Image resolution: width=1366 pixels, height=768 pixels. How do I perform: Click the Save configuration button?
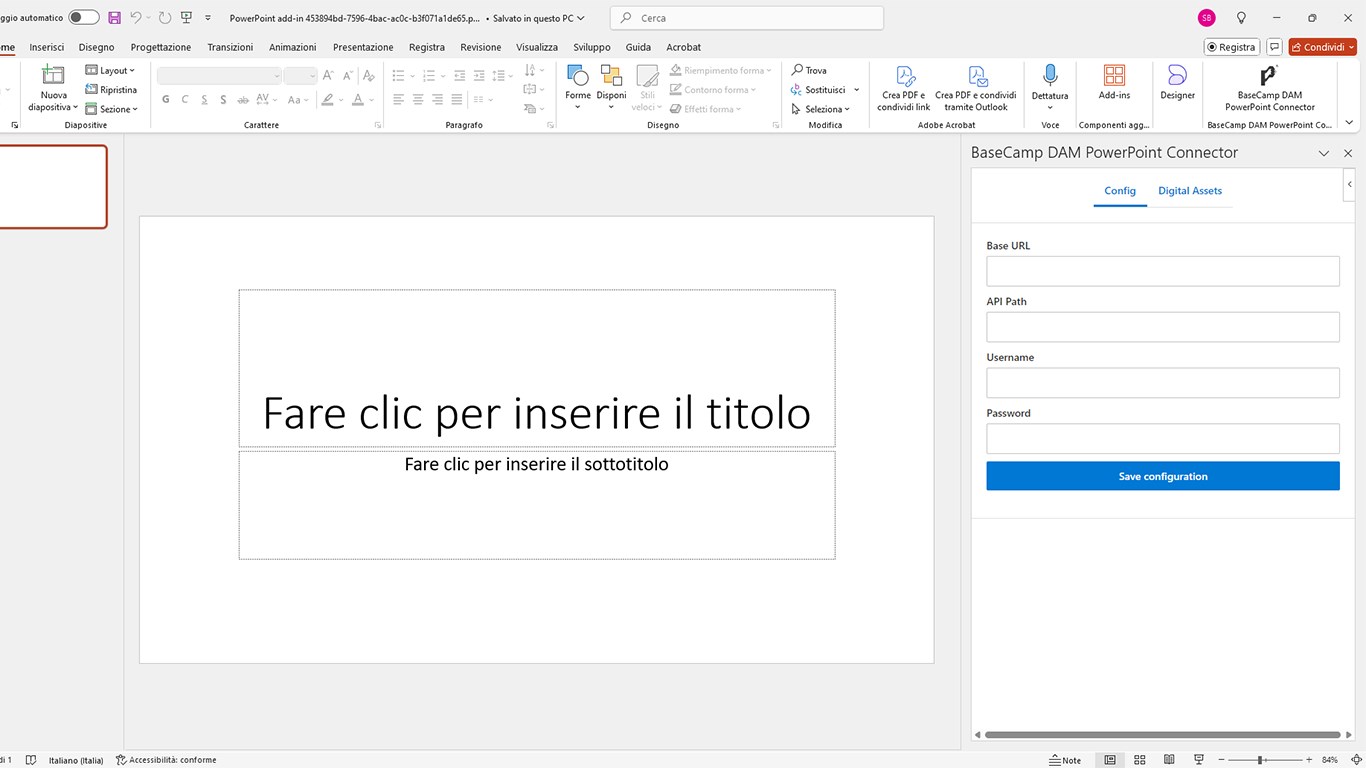1163,476
